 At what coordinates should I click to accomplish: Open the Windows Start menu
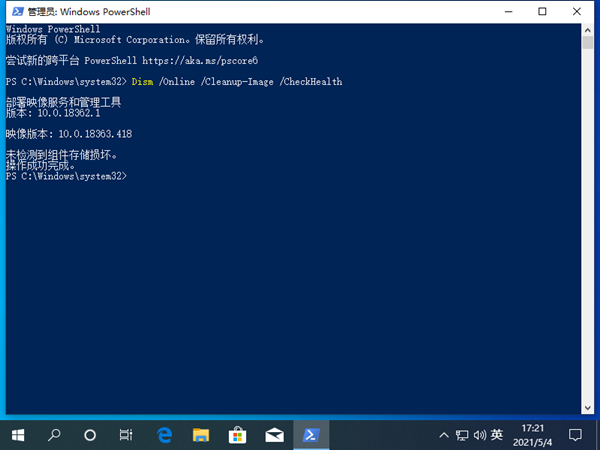pos(18,435)
